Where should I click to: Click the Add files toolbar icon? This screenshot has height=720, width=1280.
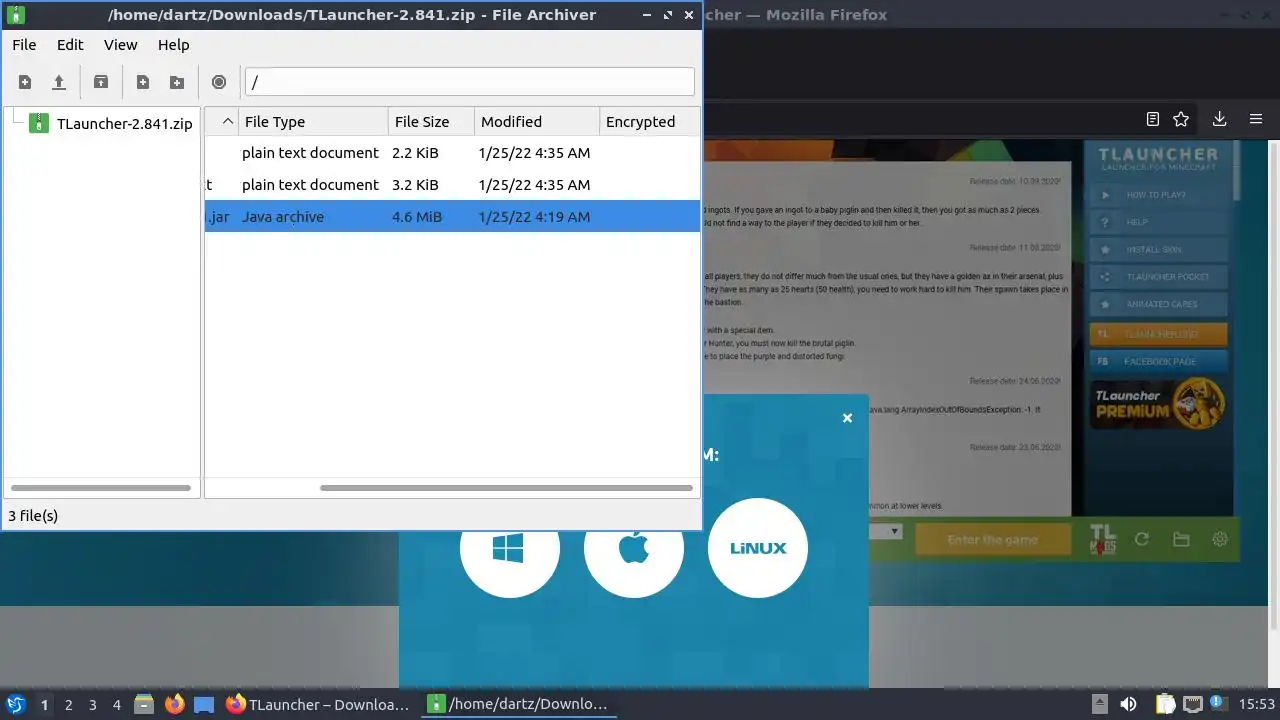(x=143, y=82)
